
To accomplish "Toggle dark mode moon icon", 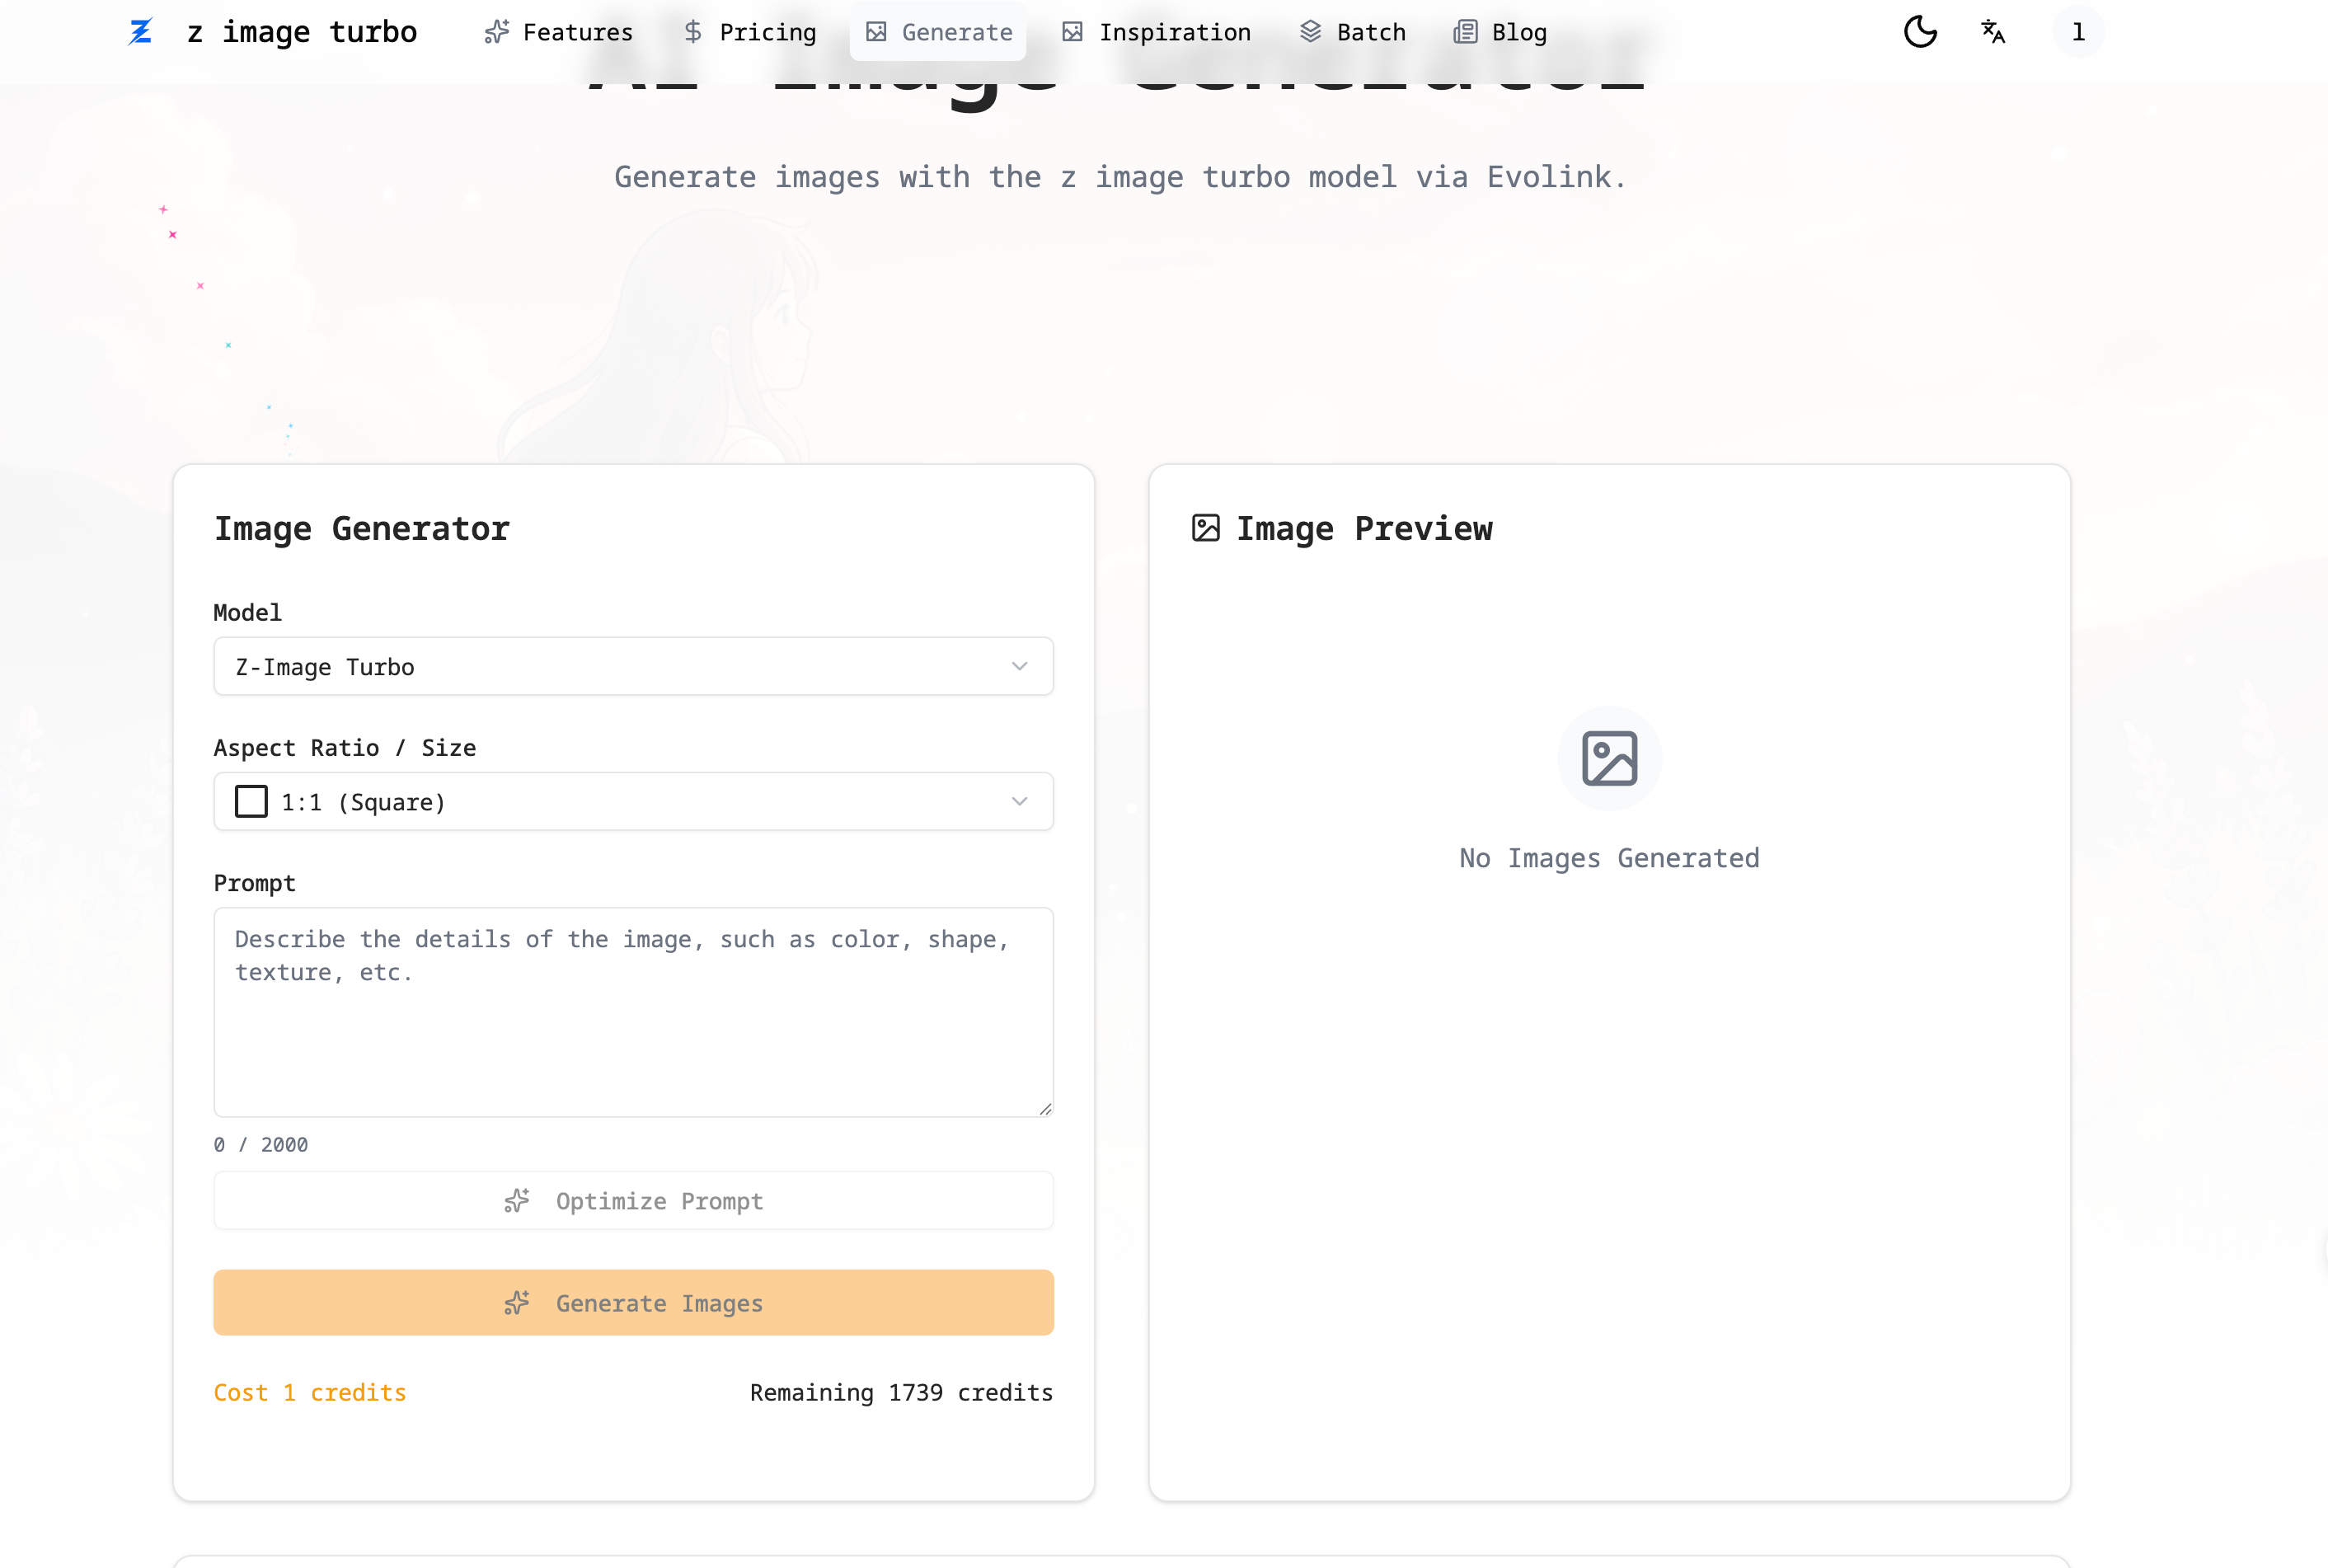I will (1919, 32).
